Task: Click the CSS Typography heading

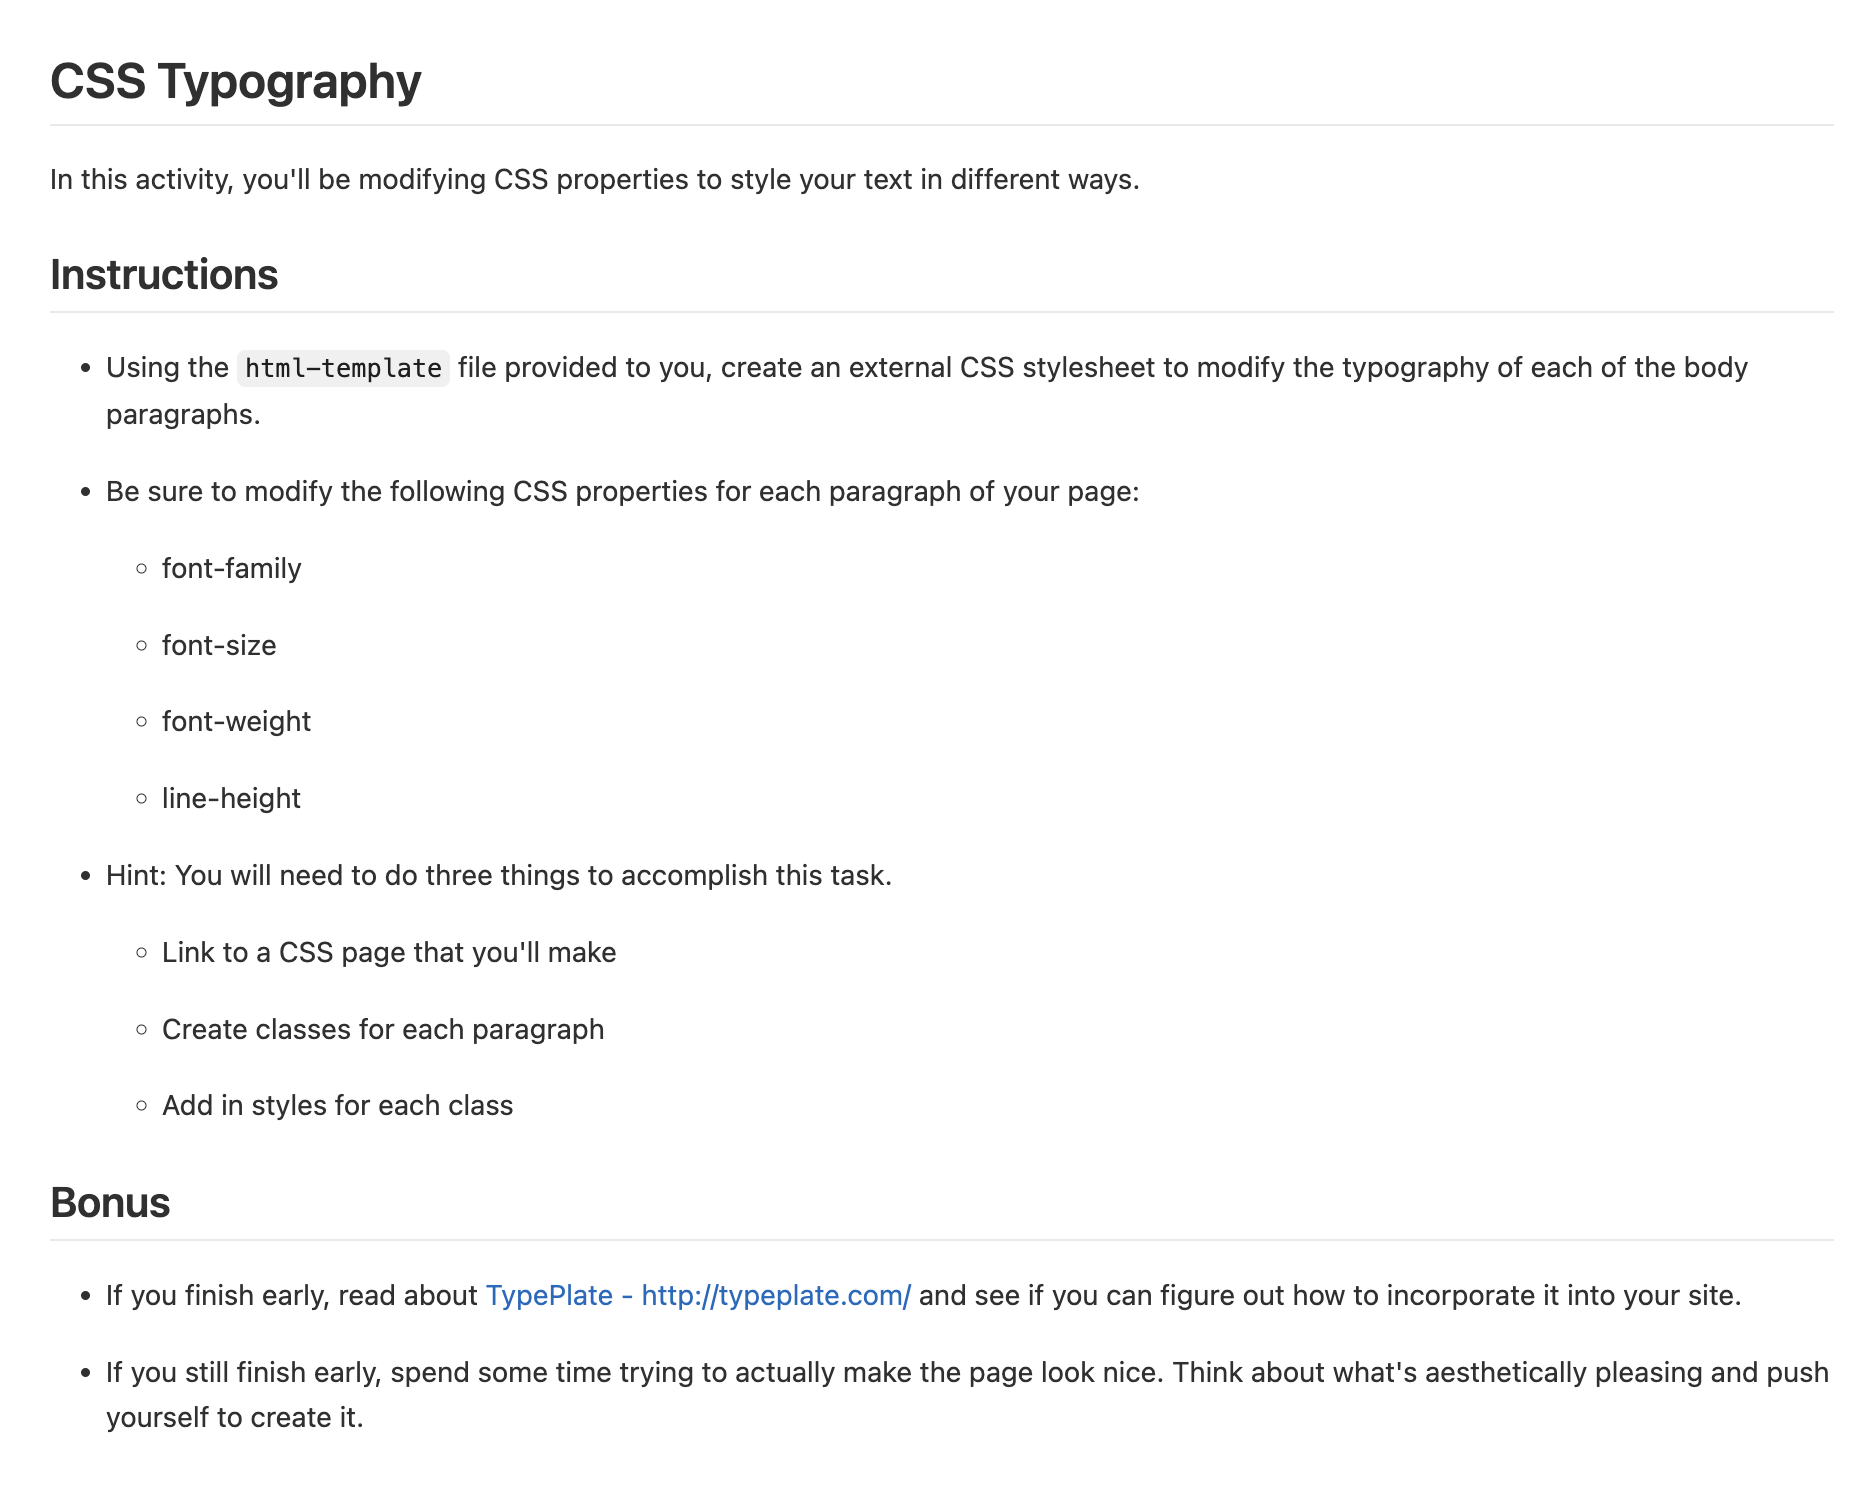Action: coord(236,82)
